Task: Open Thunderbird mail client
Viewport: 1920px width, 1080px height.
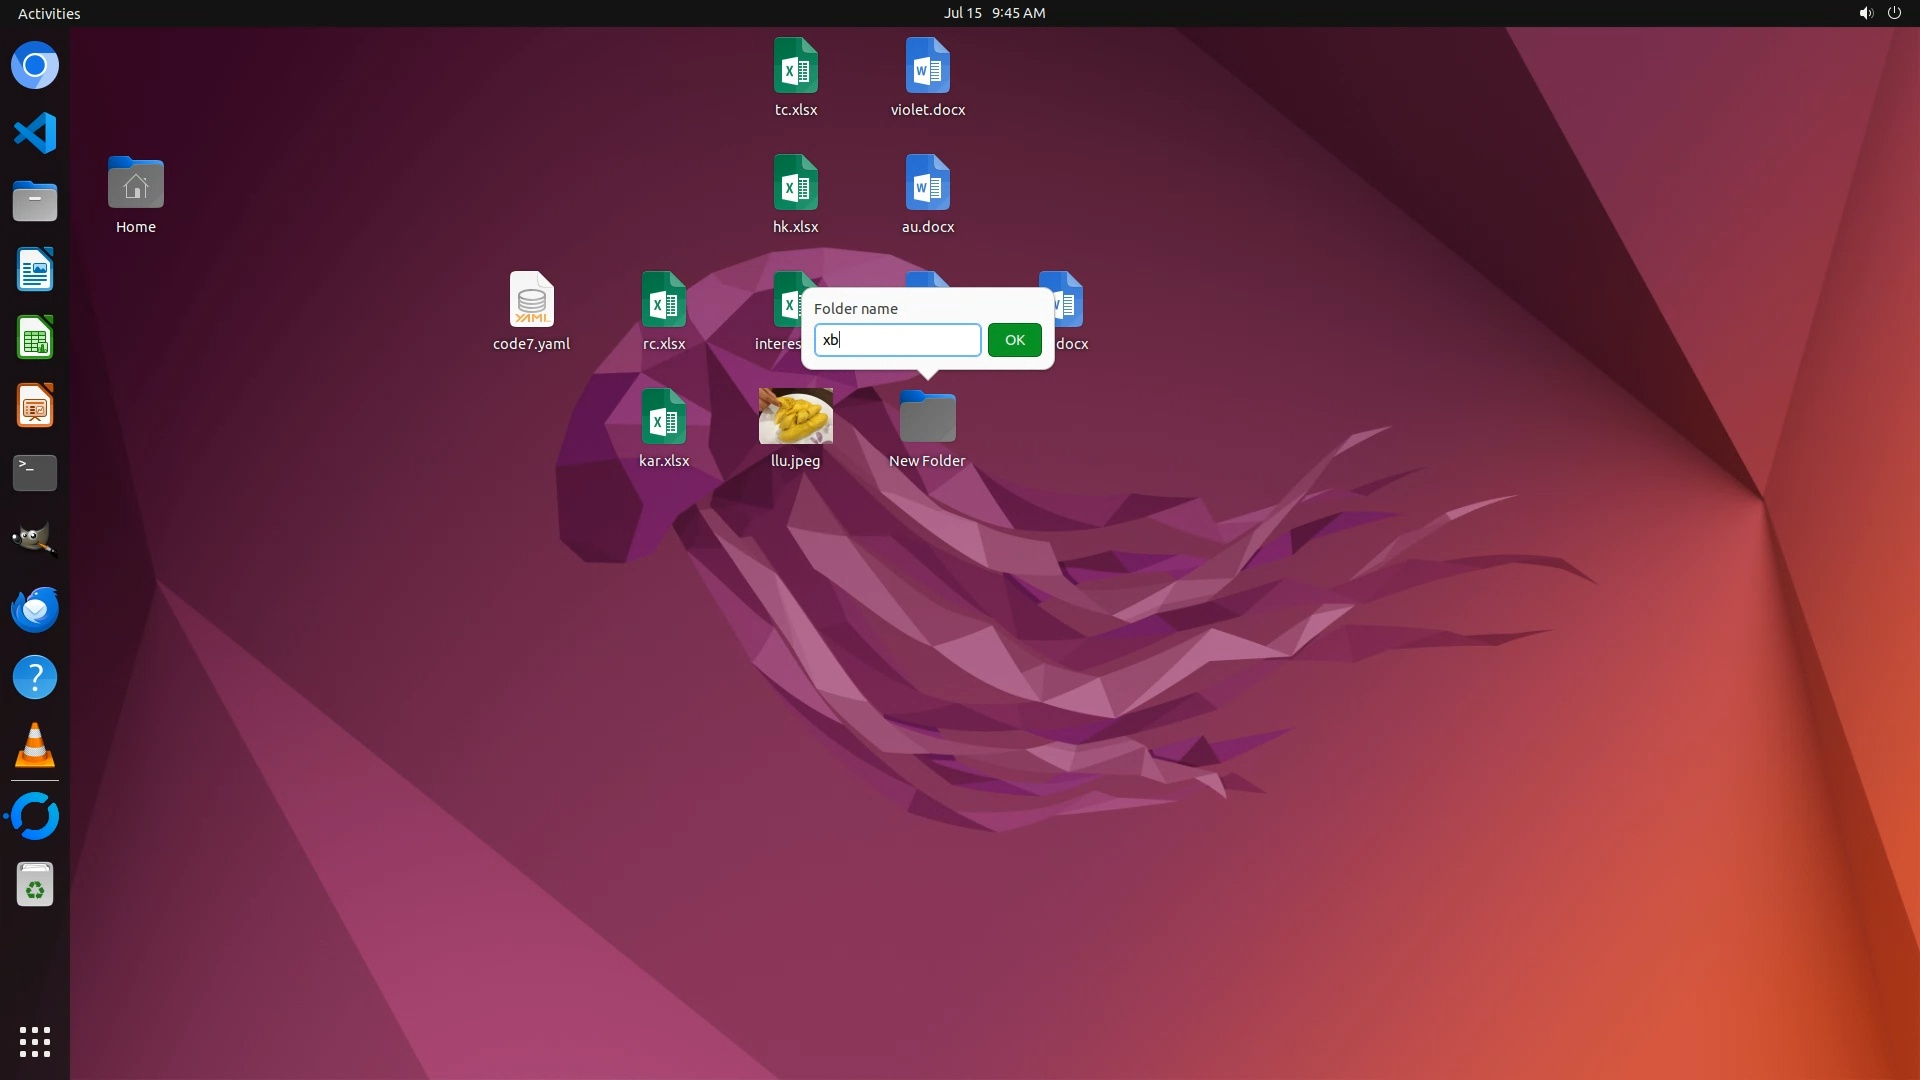Action: (x=35, y=609)
